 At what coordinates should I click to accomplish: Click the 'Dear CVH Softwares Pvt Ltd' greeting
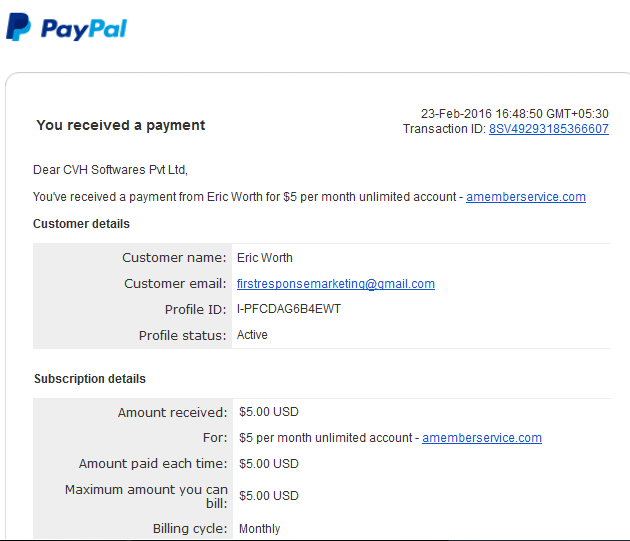110,170
